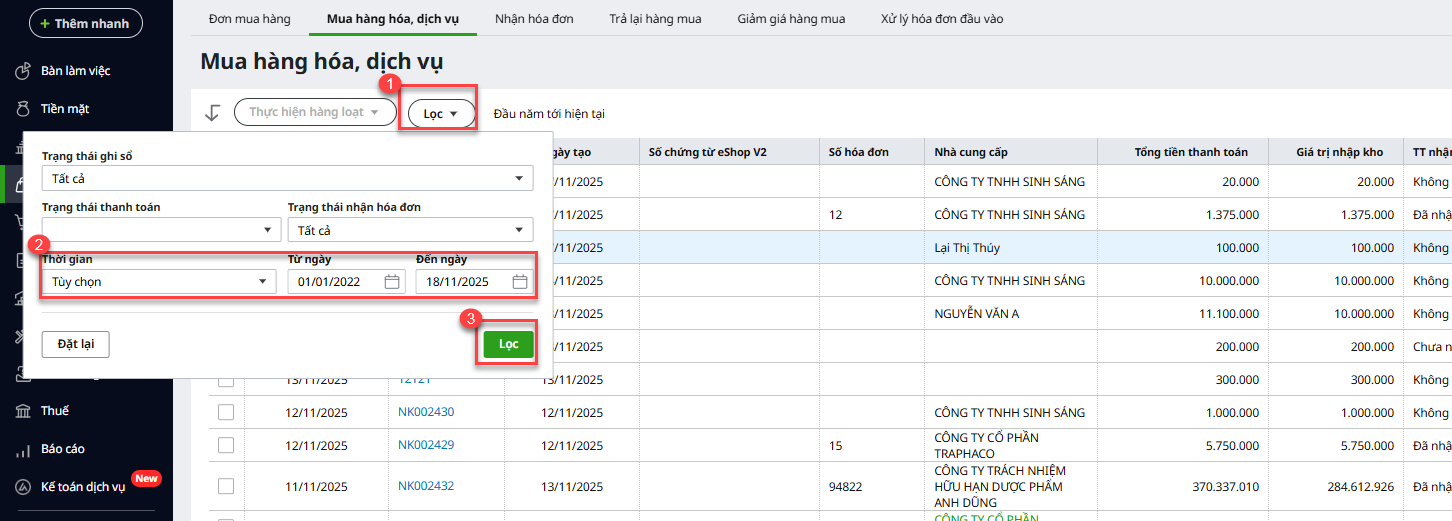Expand the Trạng thái ghi sổ dropdown
Screen dimensions: 1452x521
coord(518,179)
